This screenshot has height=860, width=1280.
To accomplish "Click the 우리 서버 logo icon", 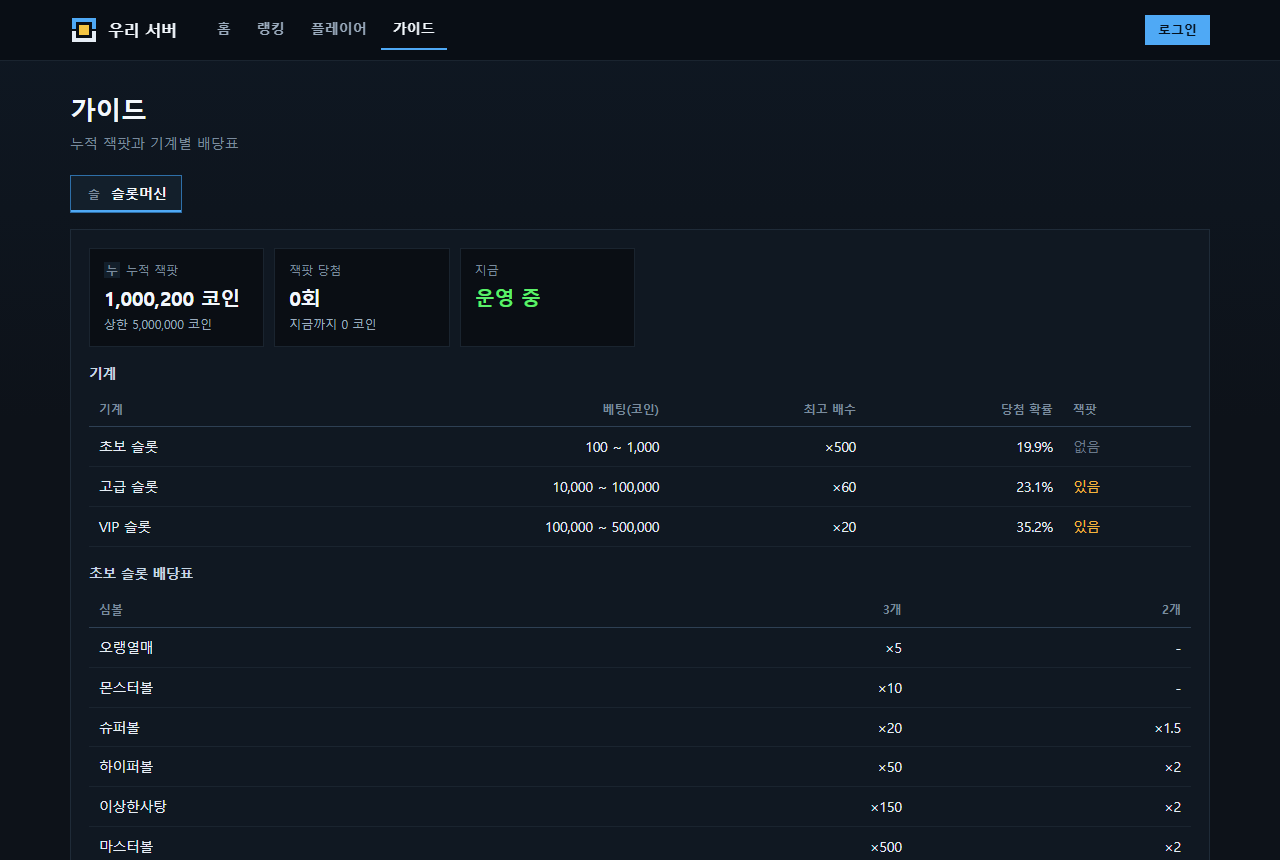I will click(x=84, y=30).
